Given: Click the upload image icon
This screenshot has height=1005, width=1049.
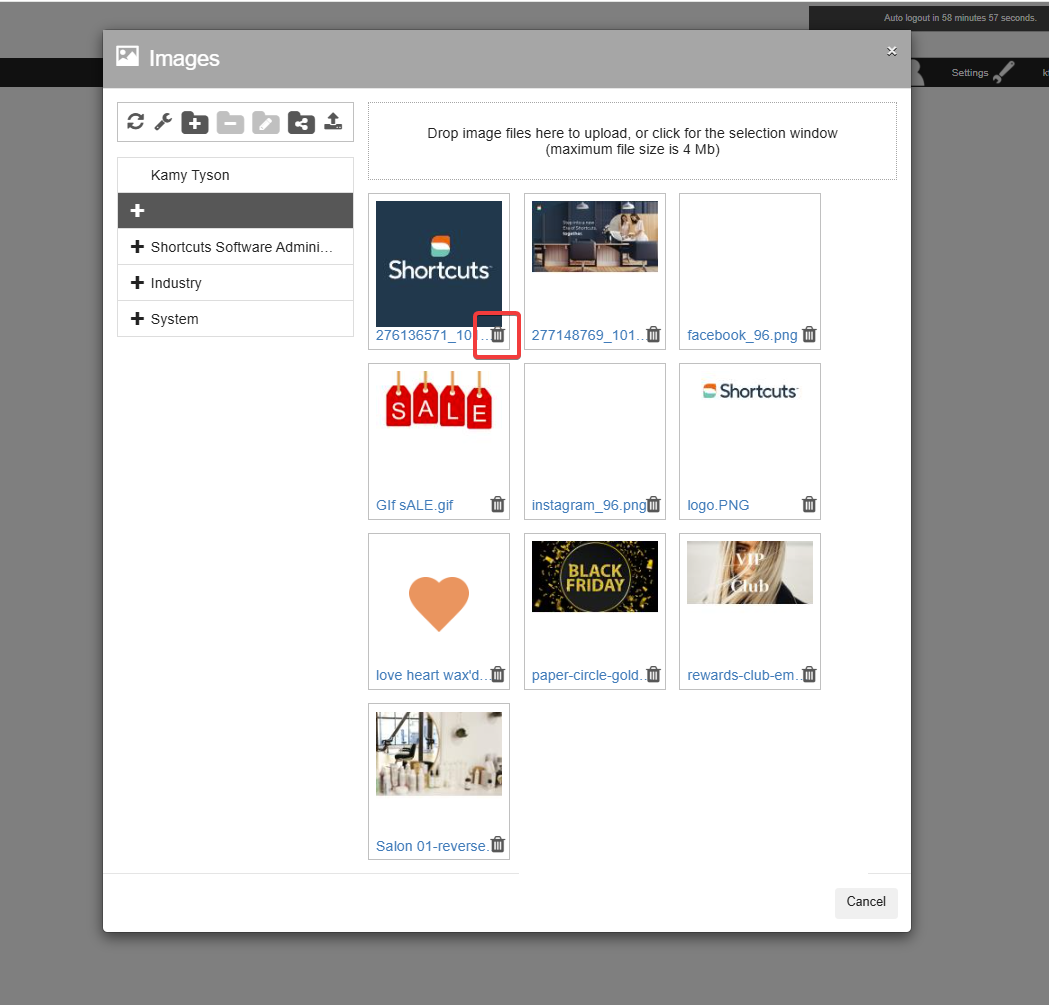Looking at the screenshot, I should (x=334, y=122).
